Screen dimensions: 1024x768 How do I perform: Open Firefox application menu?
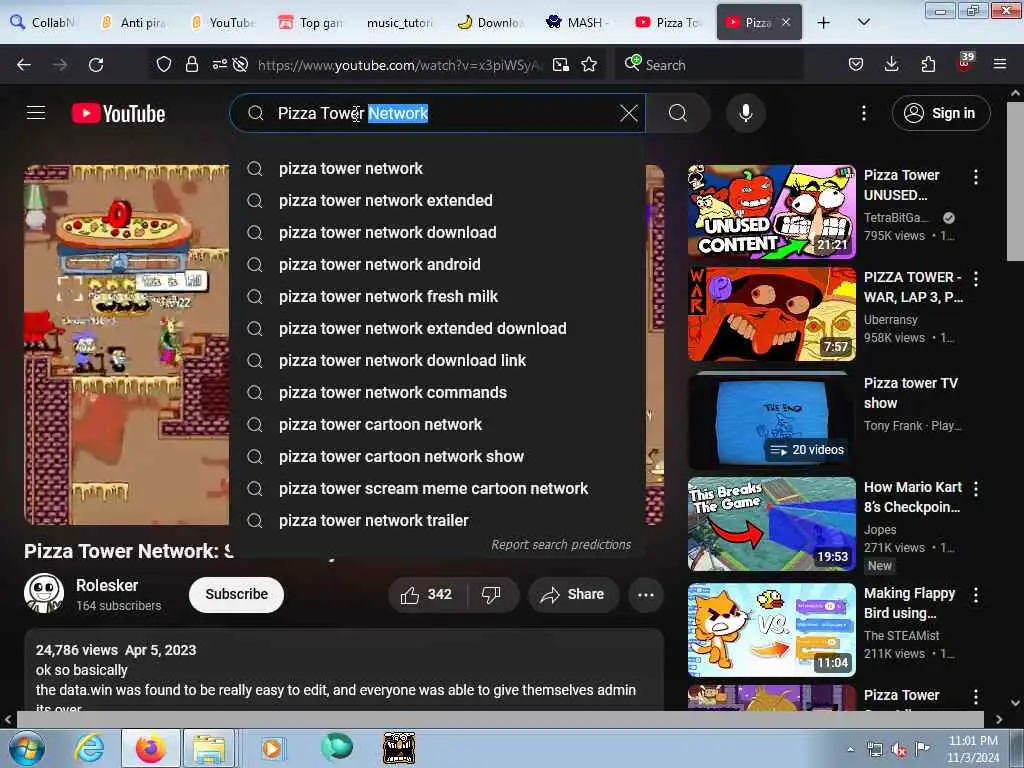click(x=999, y=65)
